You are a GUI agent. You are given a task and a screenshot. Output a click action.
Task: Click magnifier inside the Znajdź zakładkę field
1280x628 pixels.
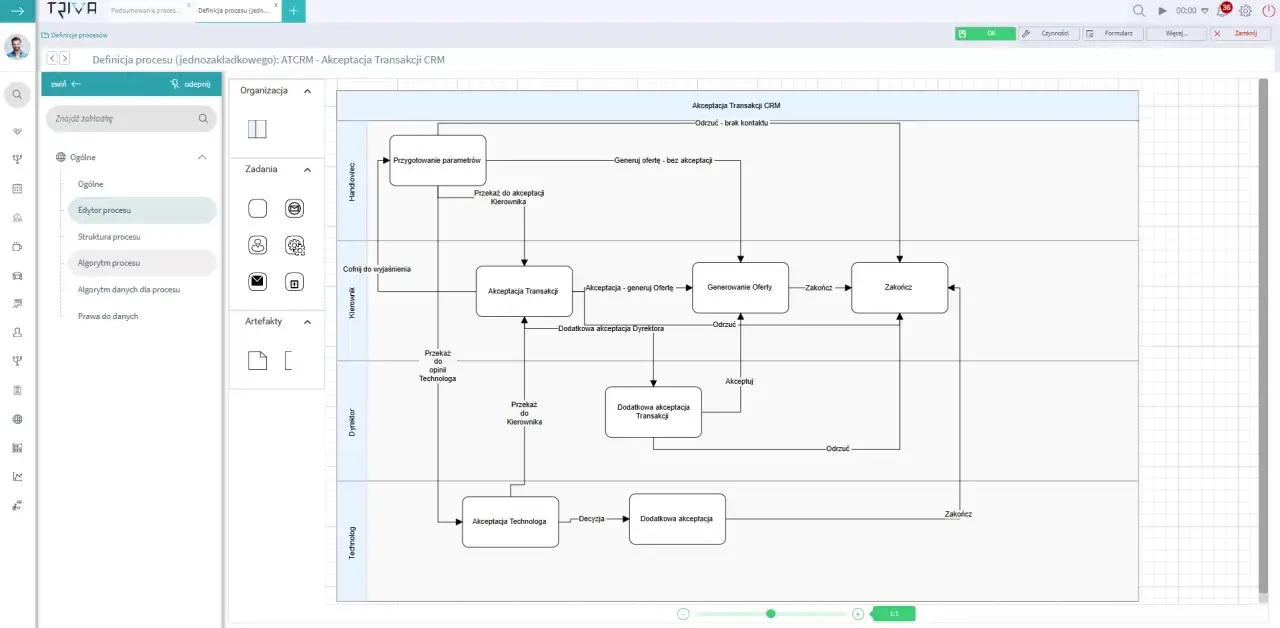[203, 118]
